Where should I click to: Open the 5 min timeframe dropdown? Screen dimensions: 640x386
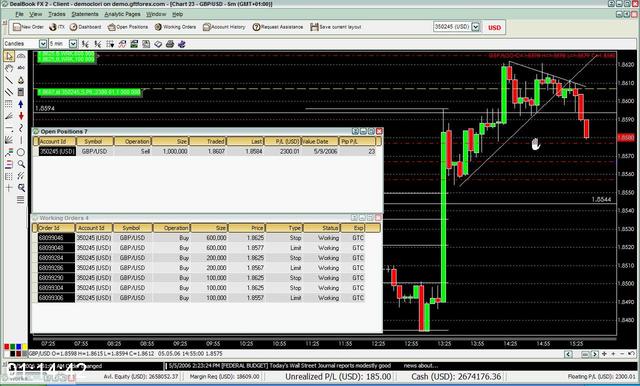pyautogui.click(x=73, y=44)
